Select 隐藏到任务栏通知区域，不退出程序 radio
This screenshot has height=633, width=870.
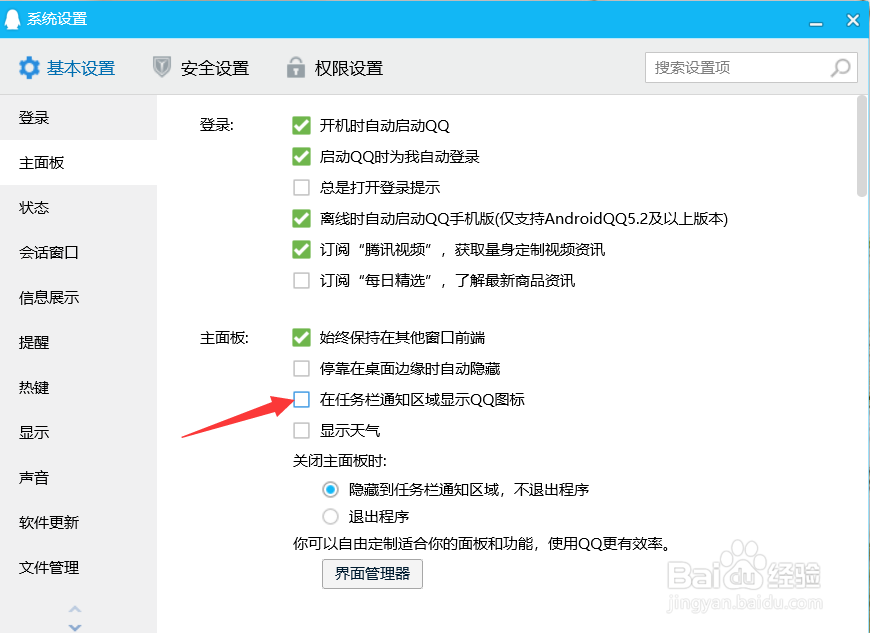pyautogui.click(x=330, y=489)
